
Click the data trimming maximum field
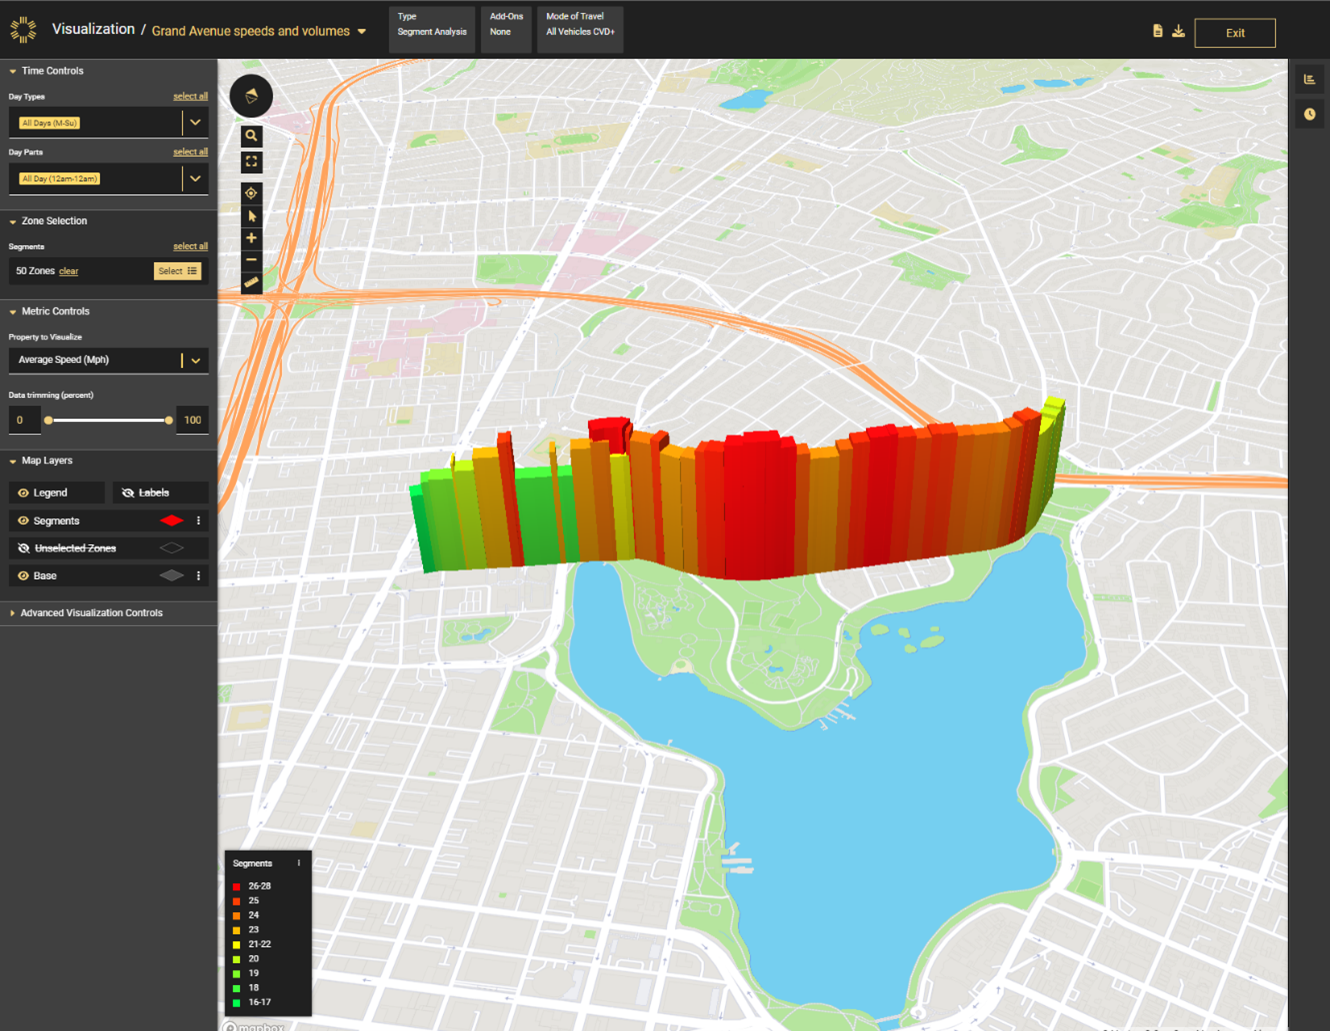pos(192,420)
